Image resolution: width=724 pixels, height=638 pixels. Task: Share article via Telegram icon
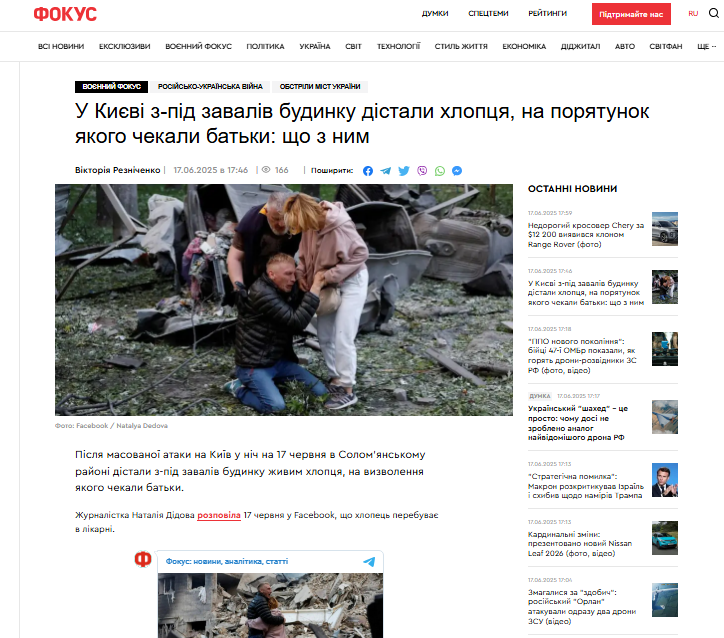[386, 171]
